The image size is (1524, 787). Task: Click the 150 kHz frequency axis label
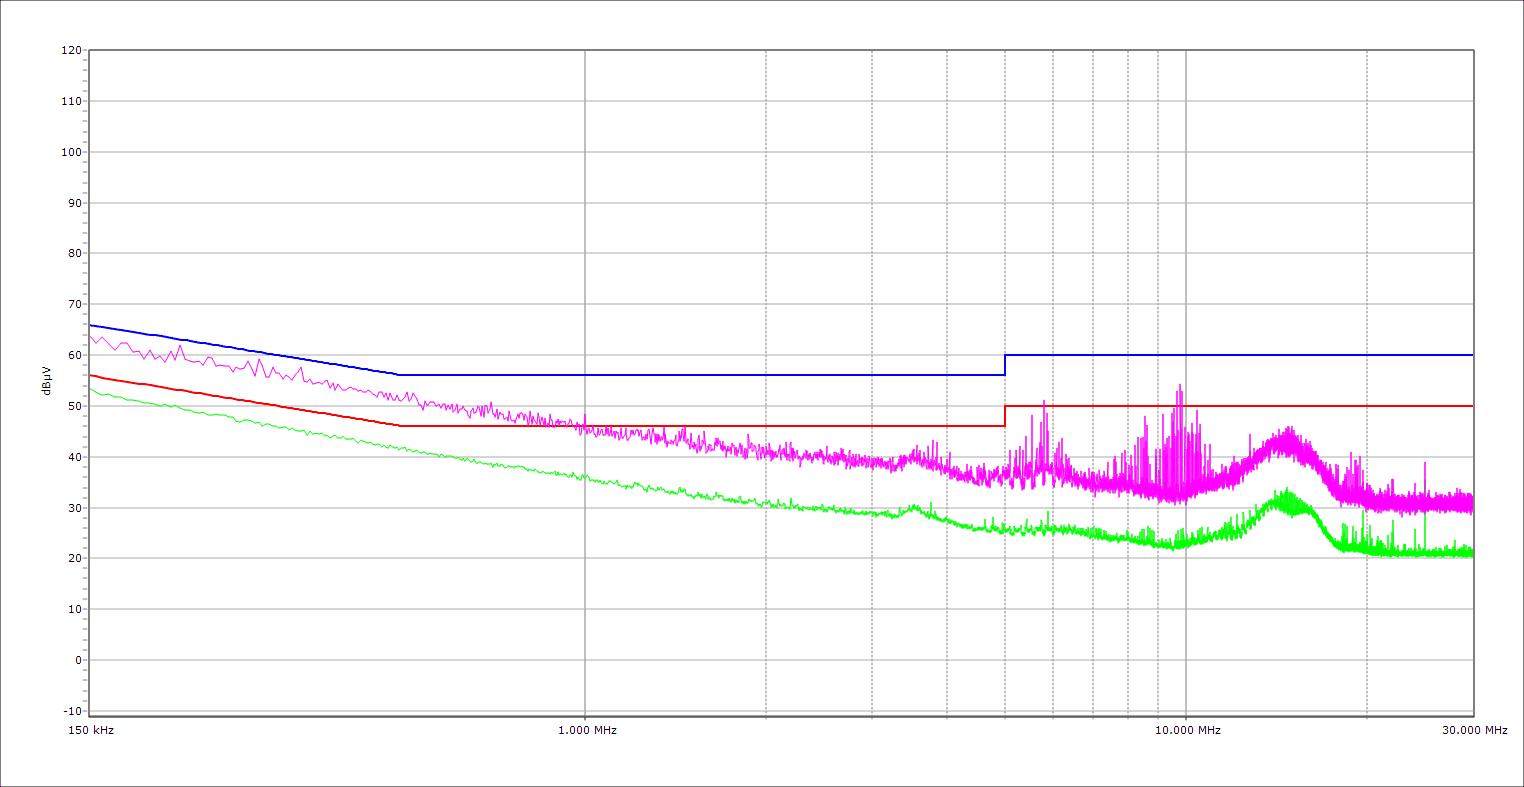click(90, 730)
